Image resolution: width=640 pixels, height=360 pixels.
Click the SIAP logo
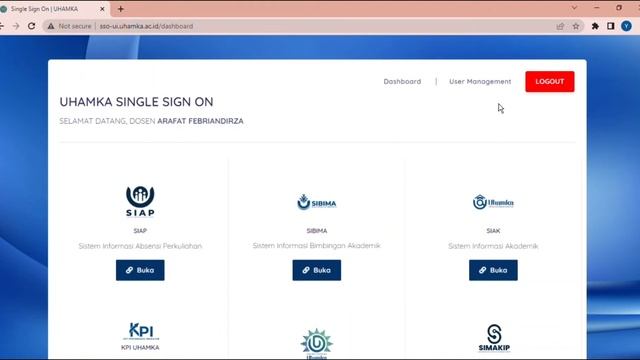[140, 201]
